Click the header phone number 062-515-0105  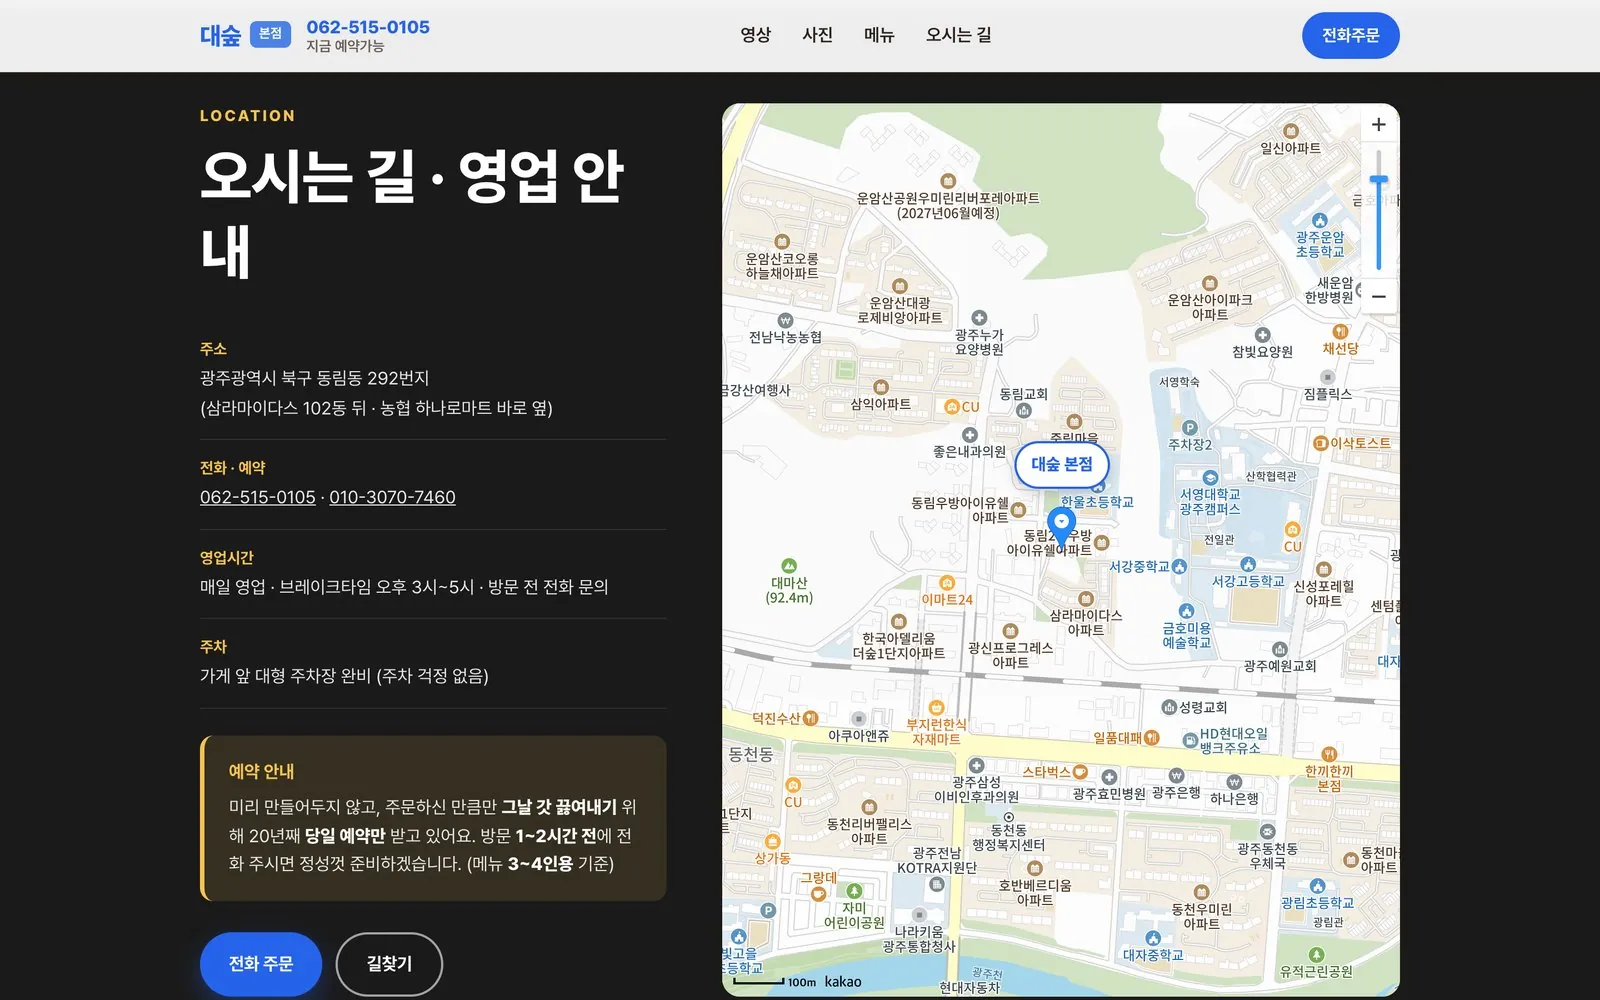pyautogui.click(x=368, y=27)
